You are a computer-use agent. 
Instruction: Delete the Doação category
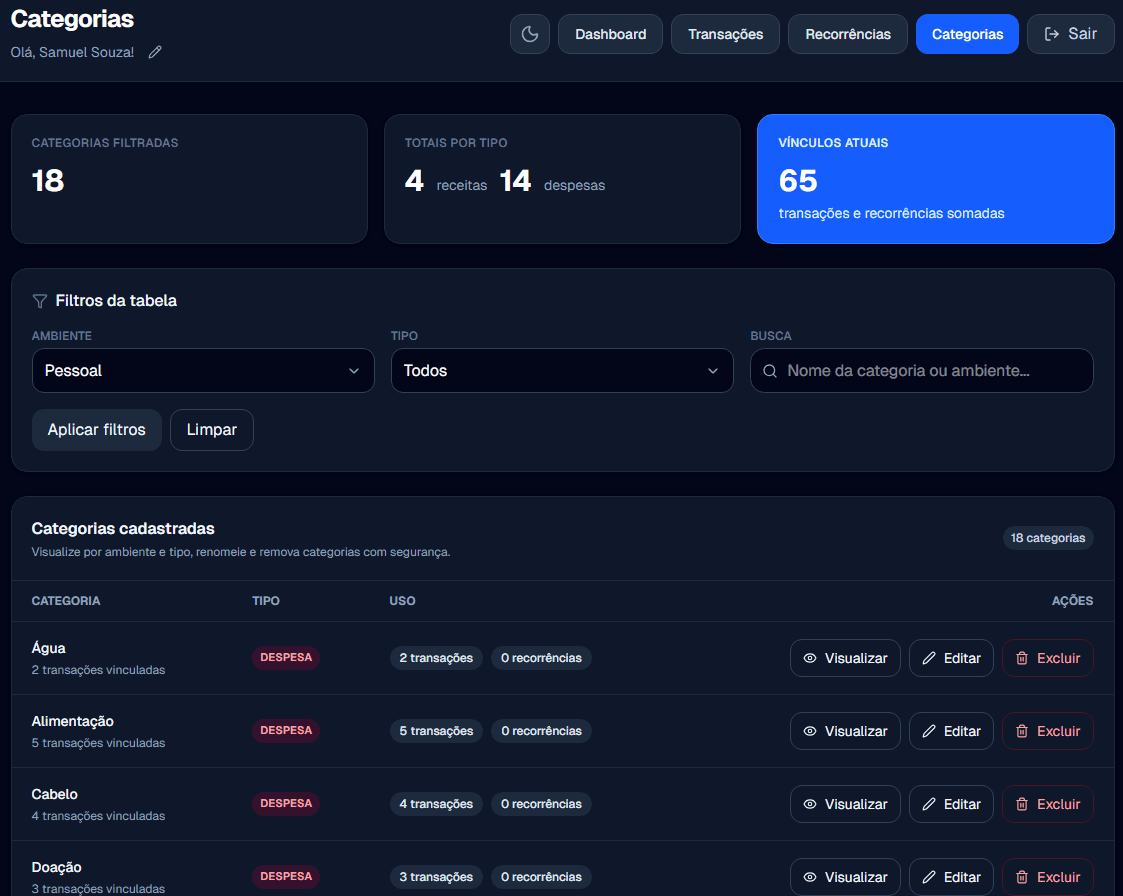click(1048, 877)
